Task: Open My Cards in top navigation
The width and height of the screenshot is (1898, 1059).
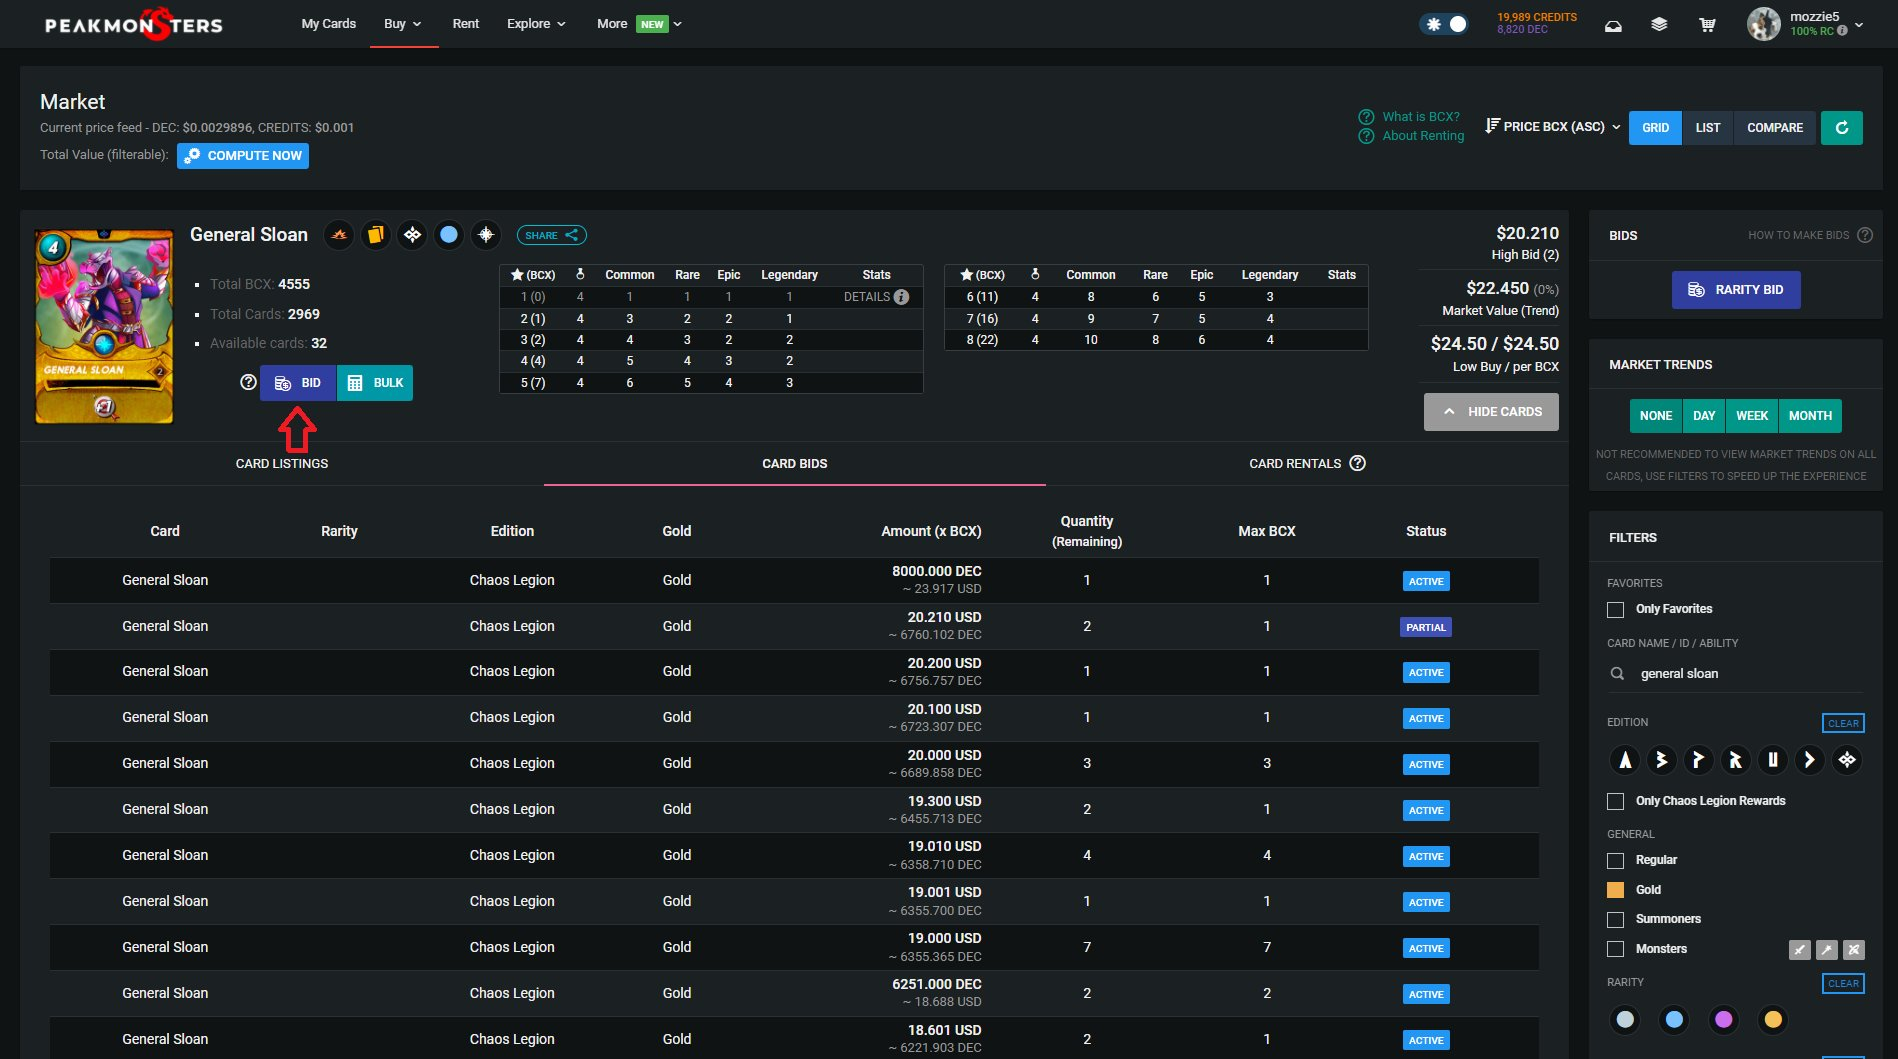Action: [x=329, y=24]
